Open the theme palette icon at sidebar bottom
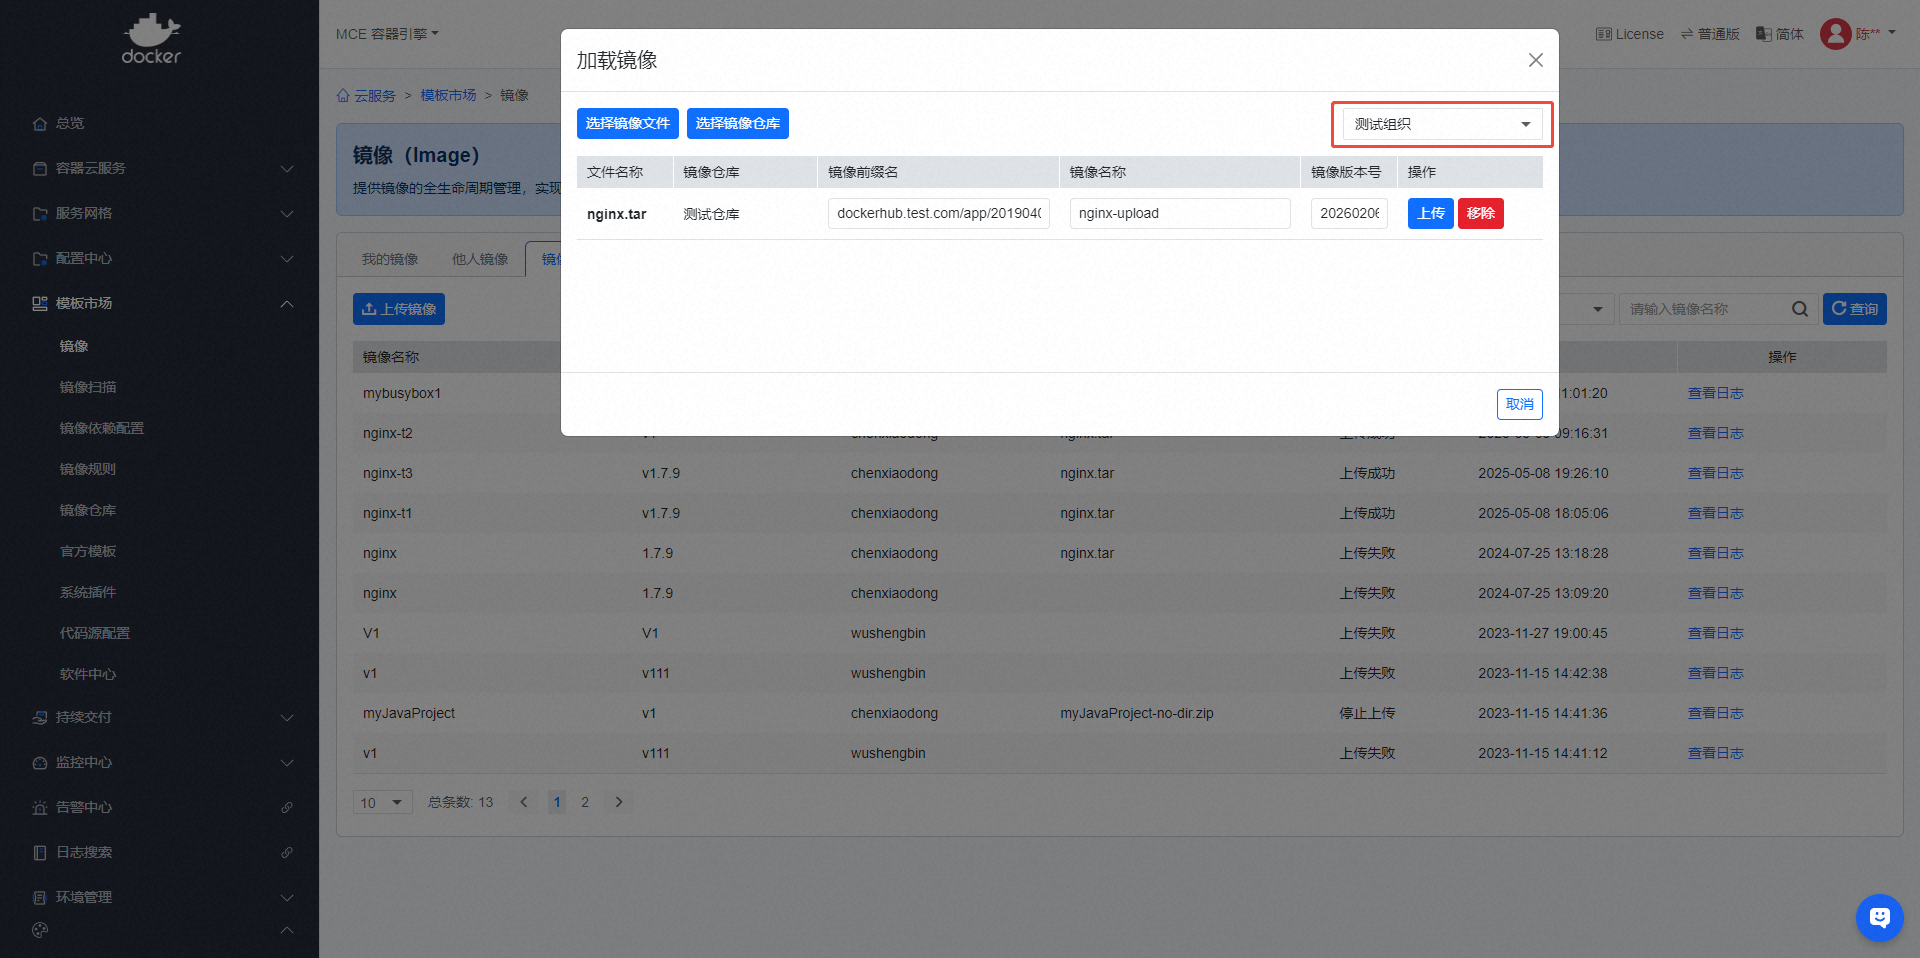This screenshot has width=1920, height=958. [x=40, y=930]
